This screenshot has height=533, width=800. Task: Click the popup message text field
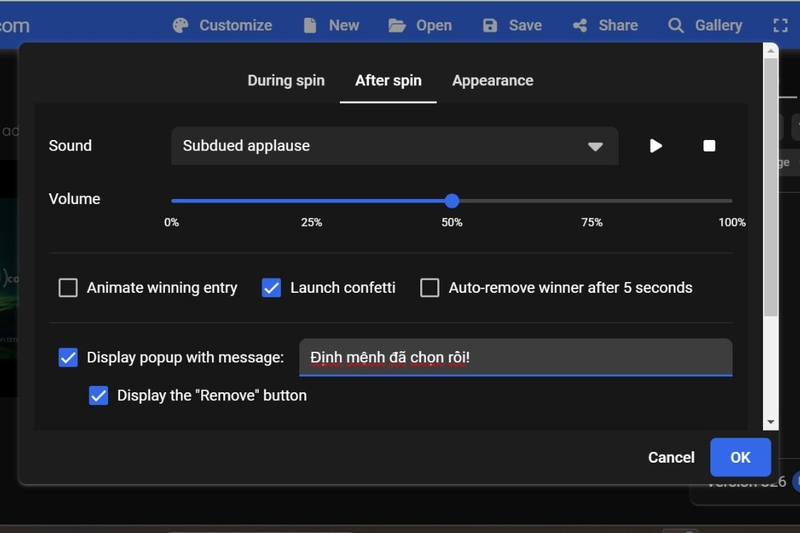[515, 358]
